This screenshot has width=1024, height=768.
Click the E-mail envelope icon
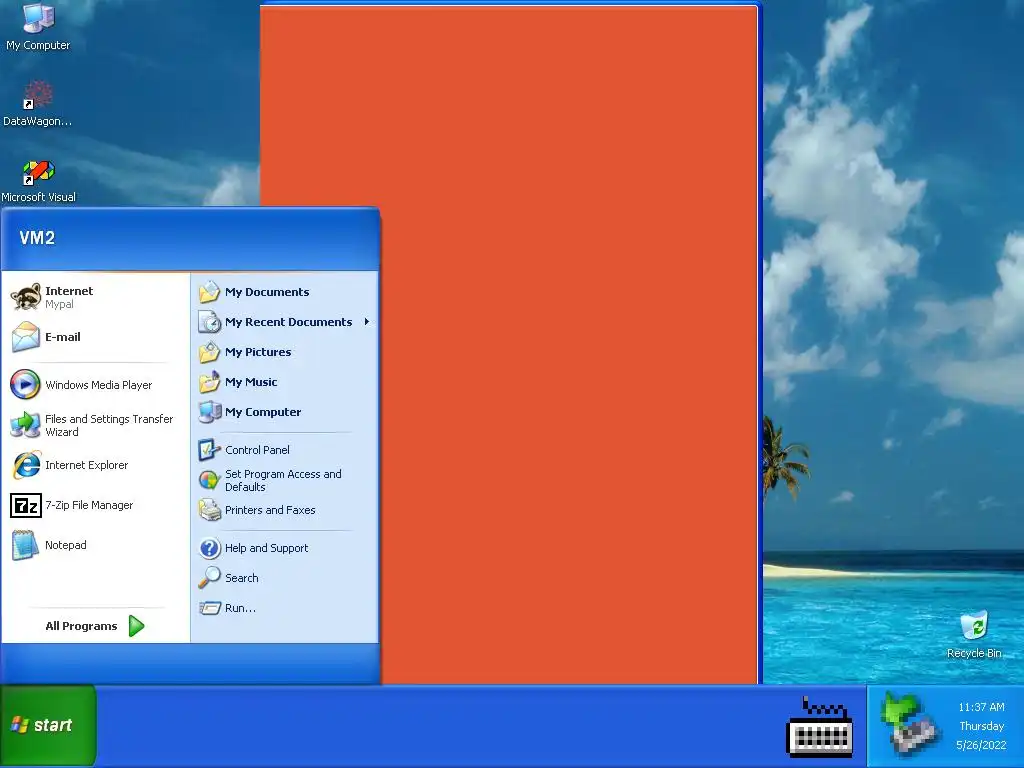(x=25, y=337)
